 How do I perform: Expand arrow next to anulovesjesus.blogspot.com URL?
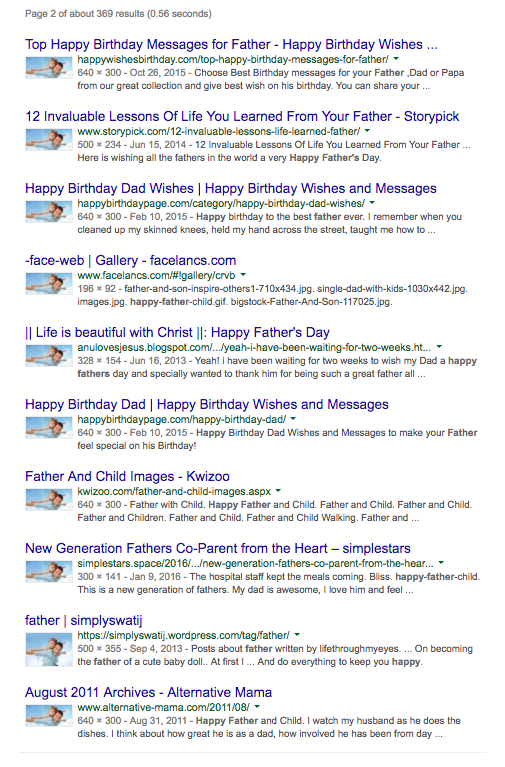pyautogui.click(x=439, y=347)
